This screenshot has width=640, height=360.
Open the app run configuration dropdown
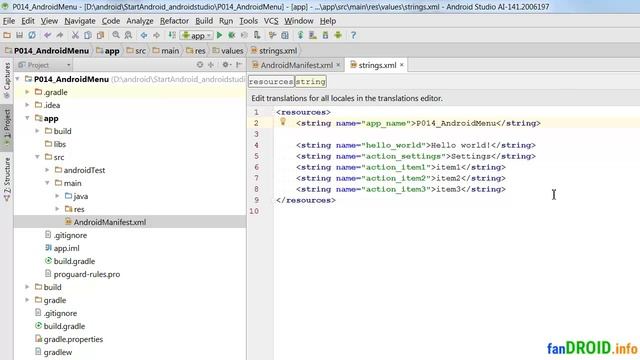[197, 36]
